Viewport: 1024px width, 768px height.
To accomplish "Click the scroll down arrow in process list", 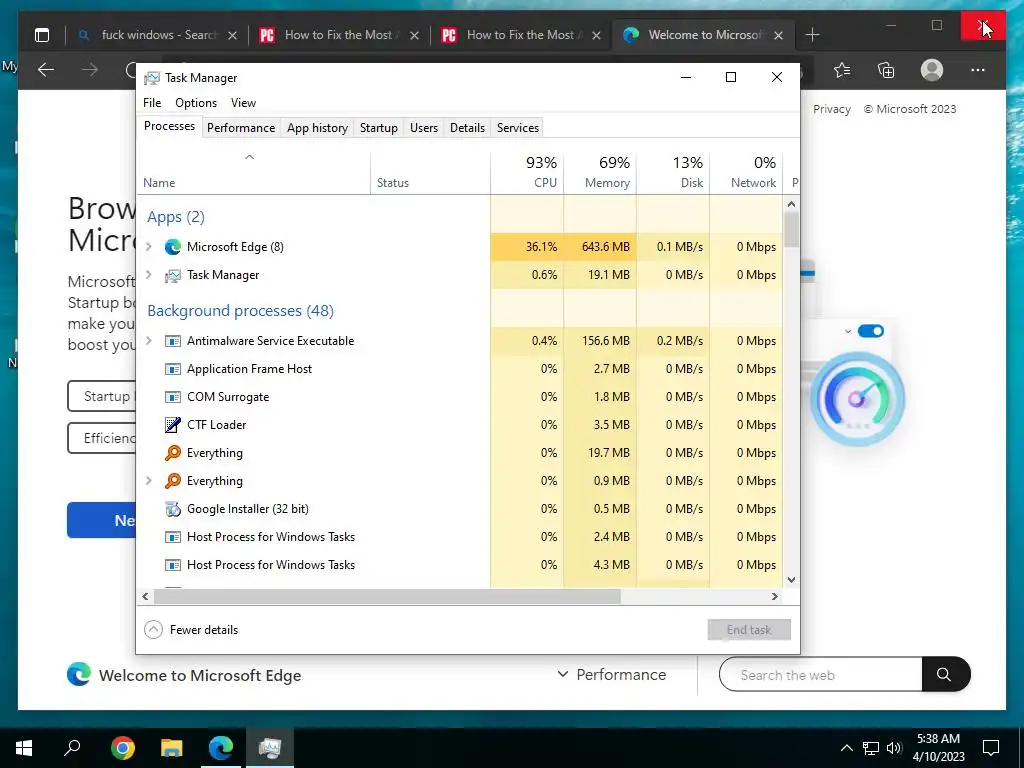I will [x=792, y=580].
